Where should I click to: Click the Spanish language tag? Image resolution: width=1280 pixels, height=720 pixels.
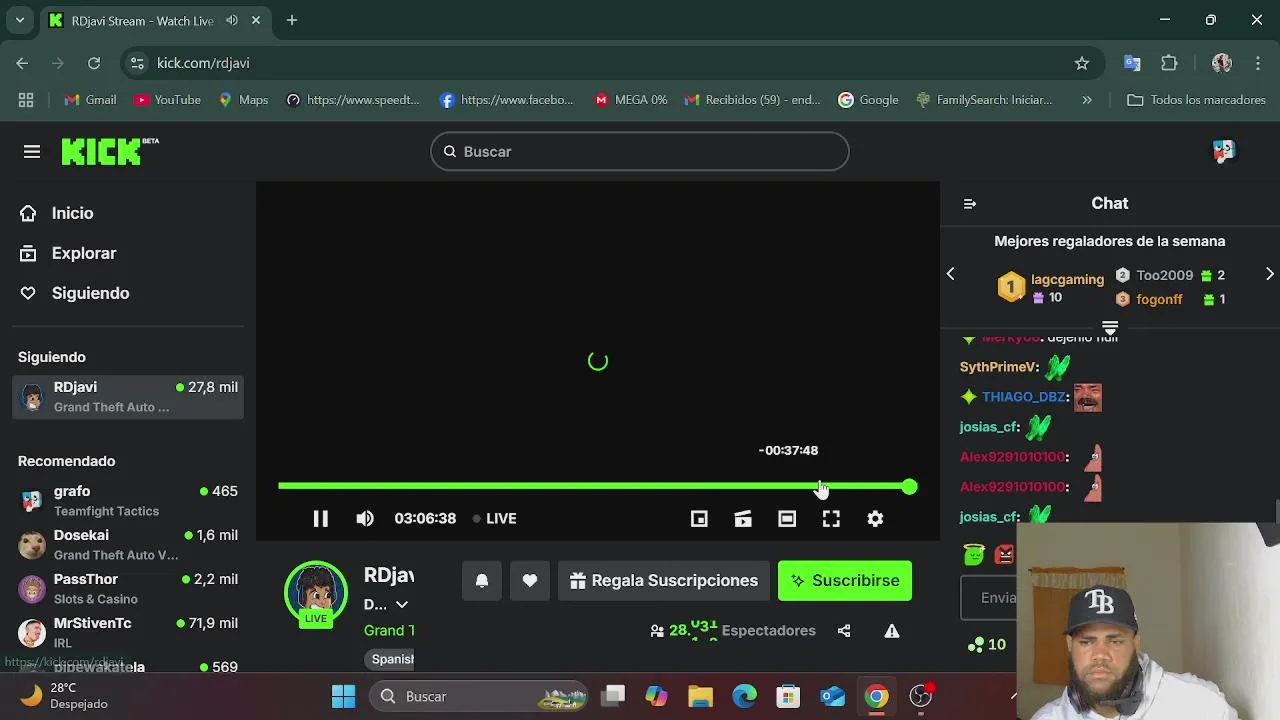tap(391, 659)
